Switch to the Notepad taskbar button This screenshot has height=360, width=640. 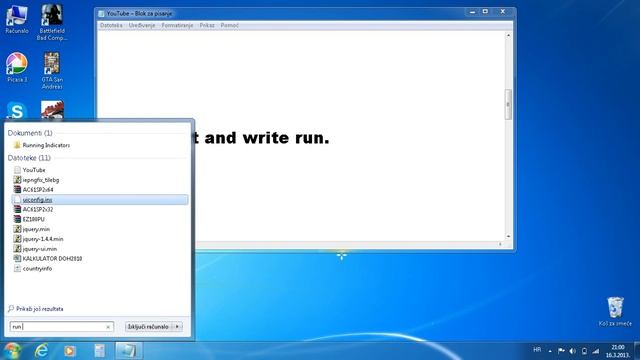tap(129, 351)
